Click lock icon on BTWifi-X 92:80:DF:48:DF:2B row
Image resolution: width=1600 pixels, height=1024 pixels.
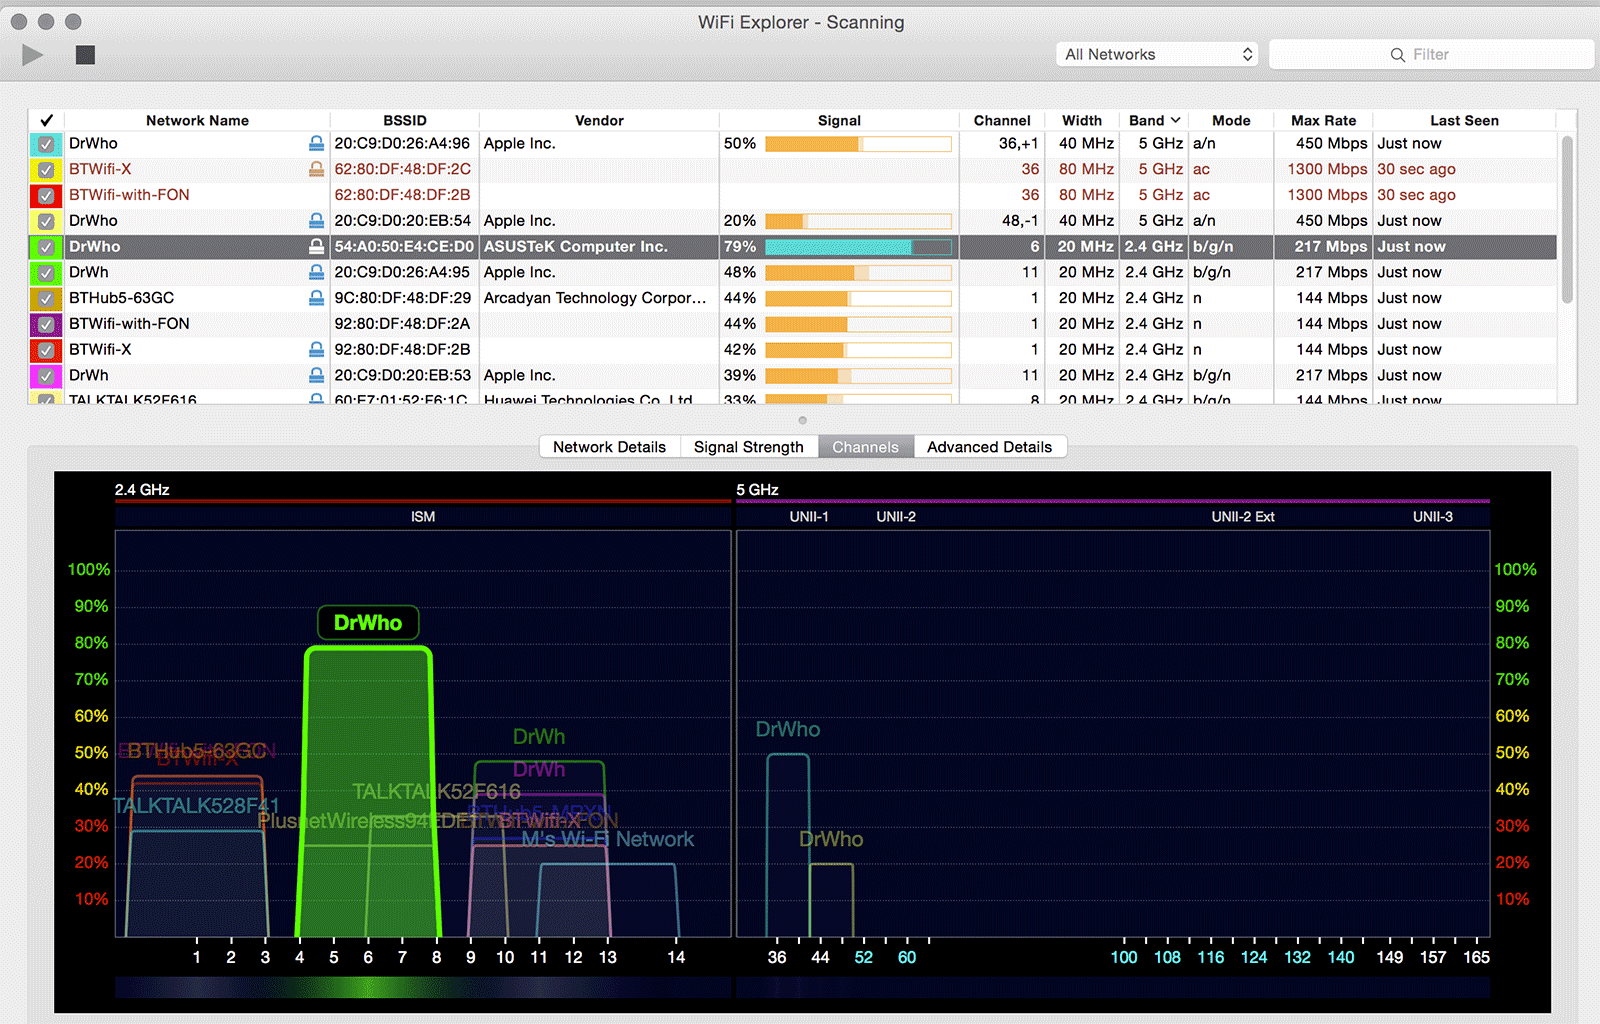tap(316, 349)
